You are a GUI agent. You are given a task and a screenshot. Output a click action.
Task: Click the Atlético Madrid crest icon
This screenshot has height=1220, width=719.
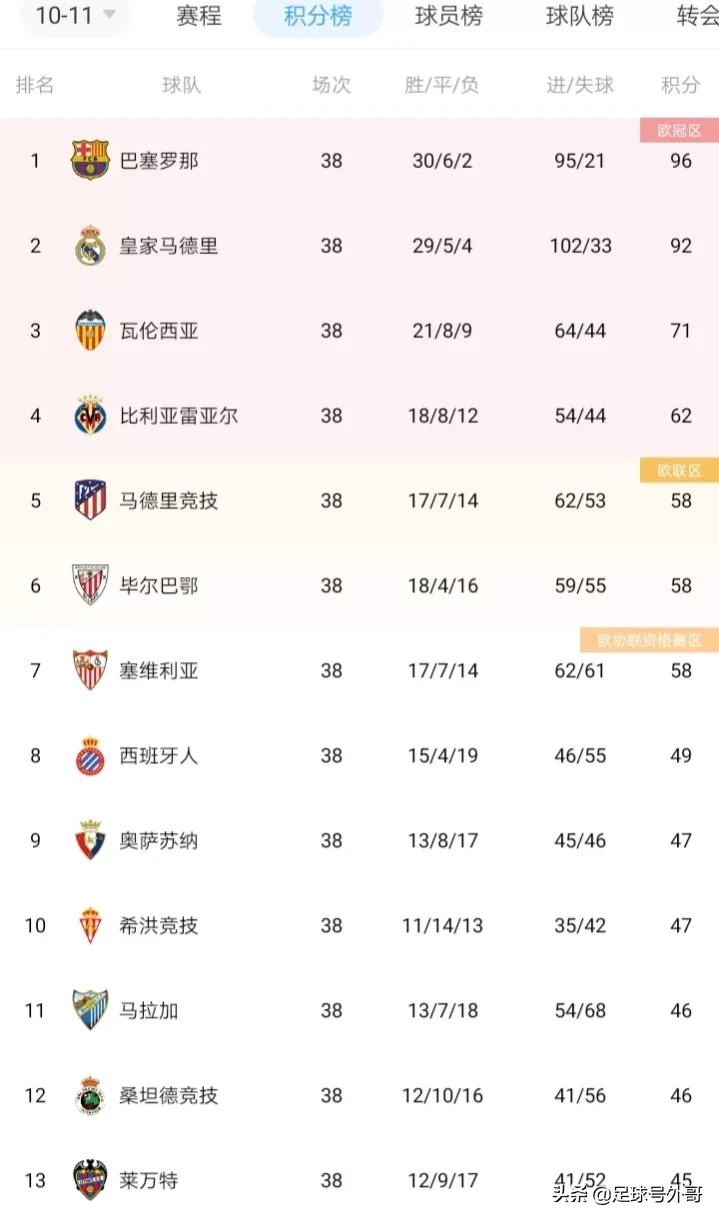pyautogui.click(x=90, y=501)
